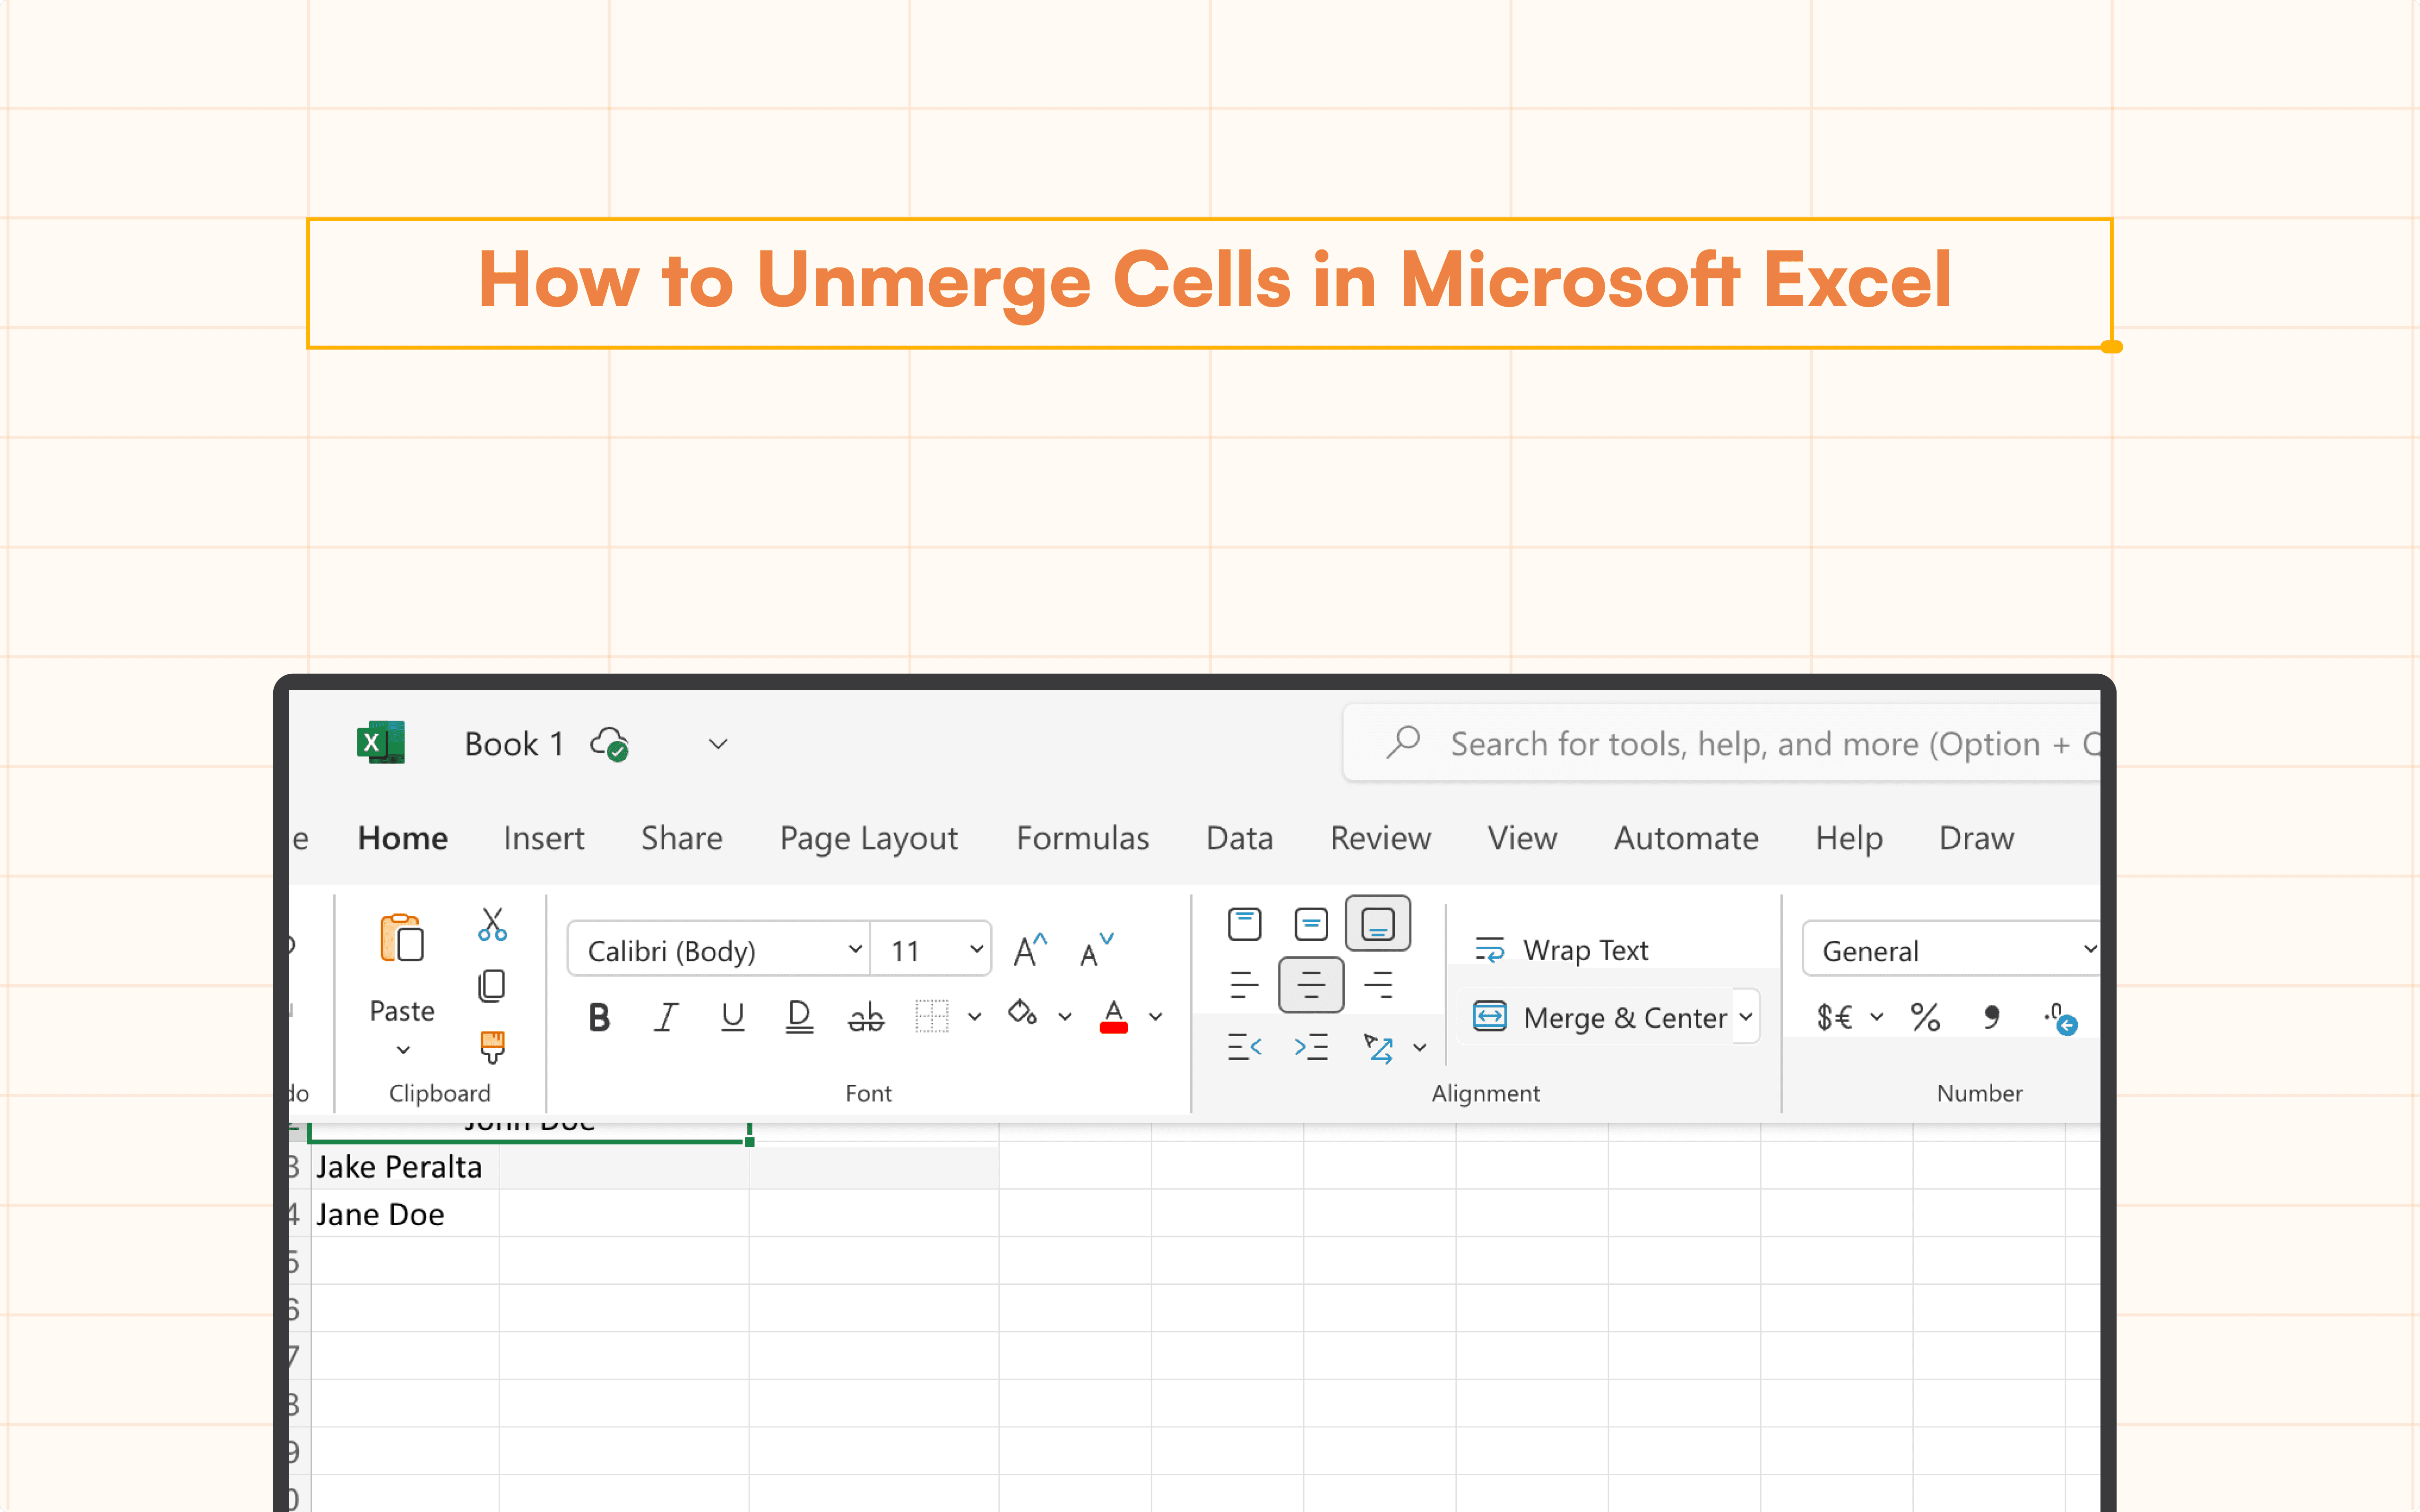This screenshot has width=2420, height=1512.
Task: Open the Automate tab
Action: coord(1686,838)
